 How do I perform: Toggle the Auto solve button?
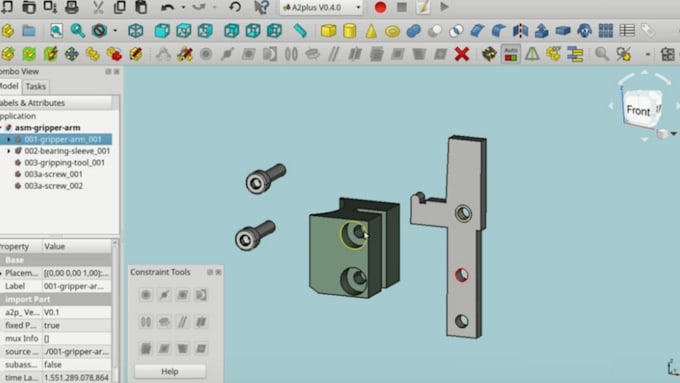tap(511, 54)
